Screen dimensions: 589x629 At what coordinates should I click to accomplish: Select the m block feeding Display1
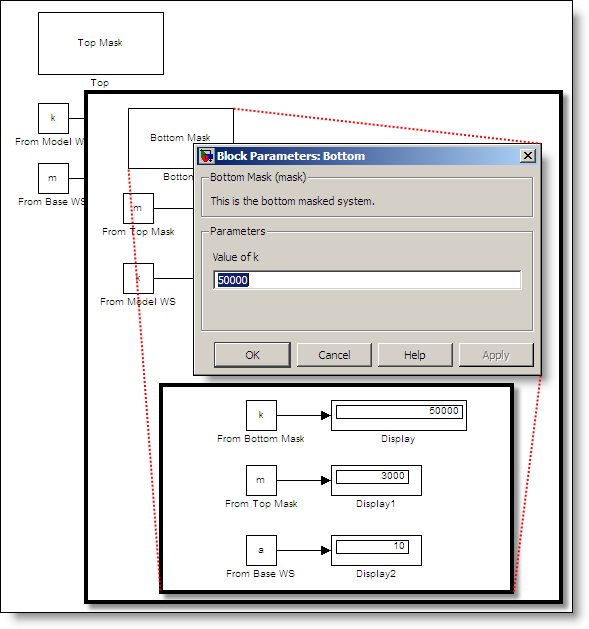point(261,480)
